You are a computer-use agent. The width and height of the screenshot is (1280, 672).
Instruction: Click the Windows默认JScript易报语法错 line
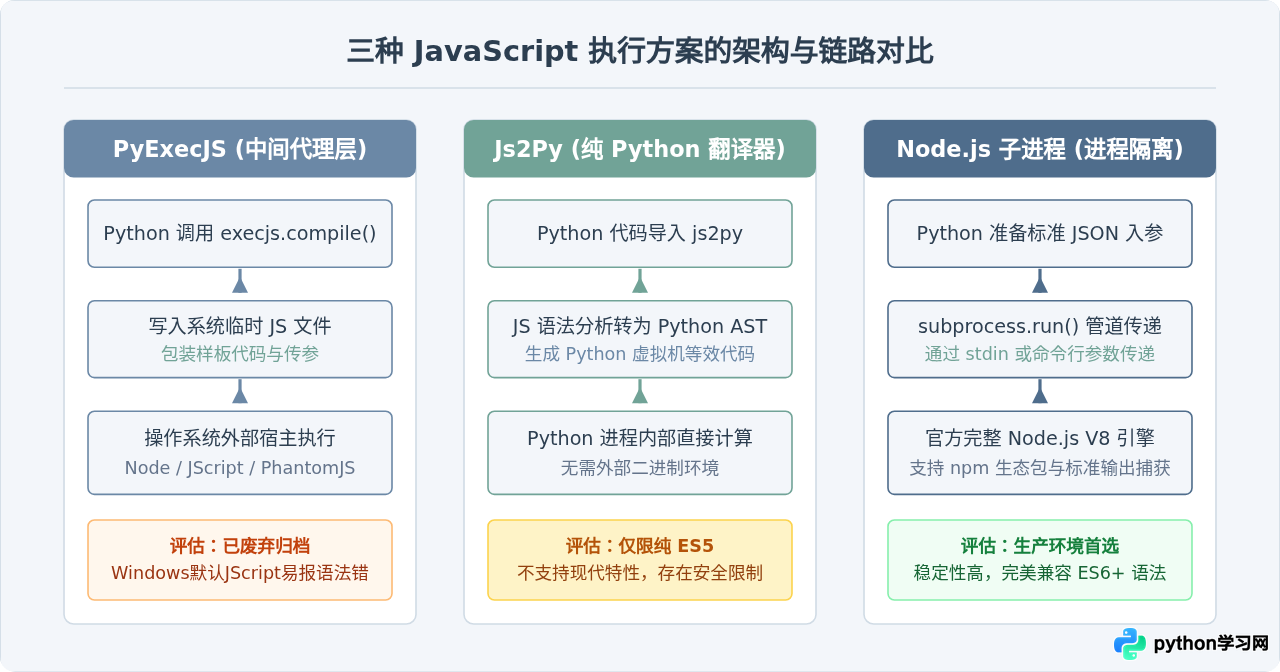point(240,573)
